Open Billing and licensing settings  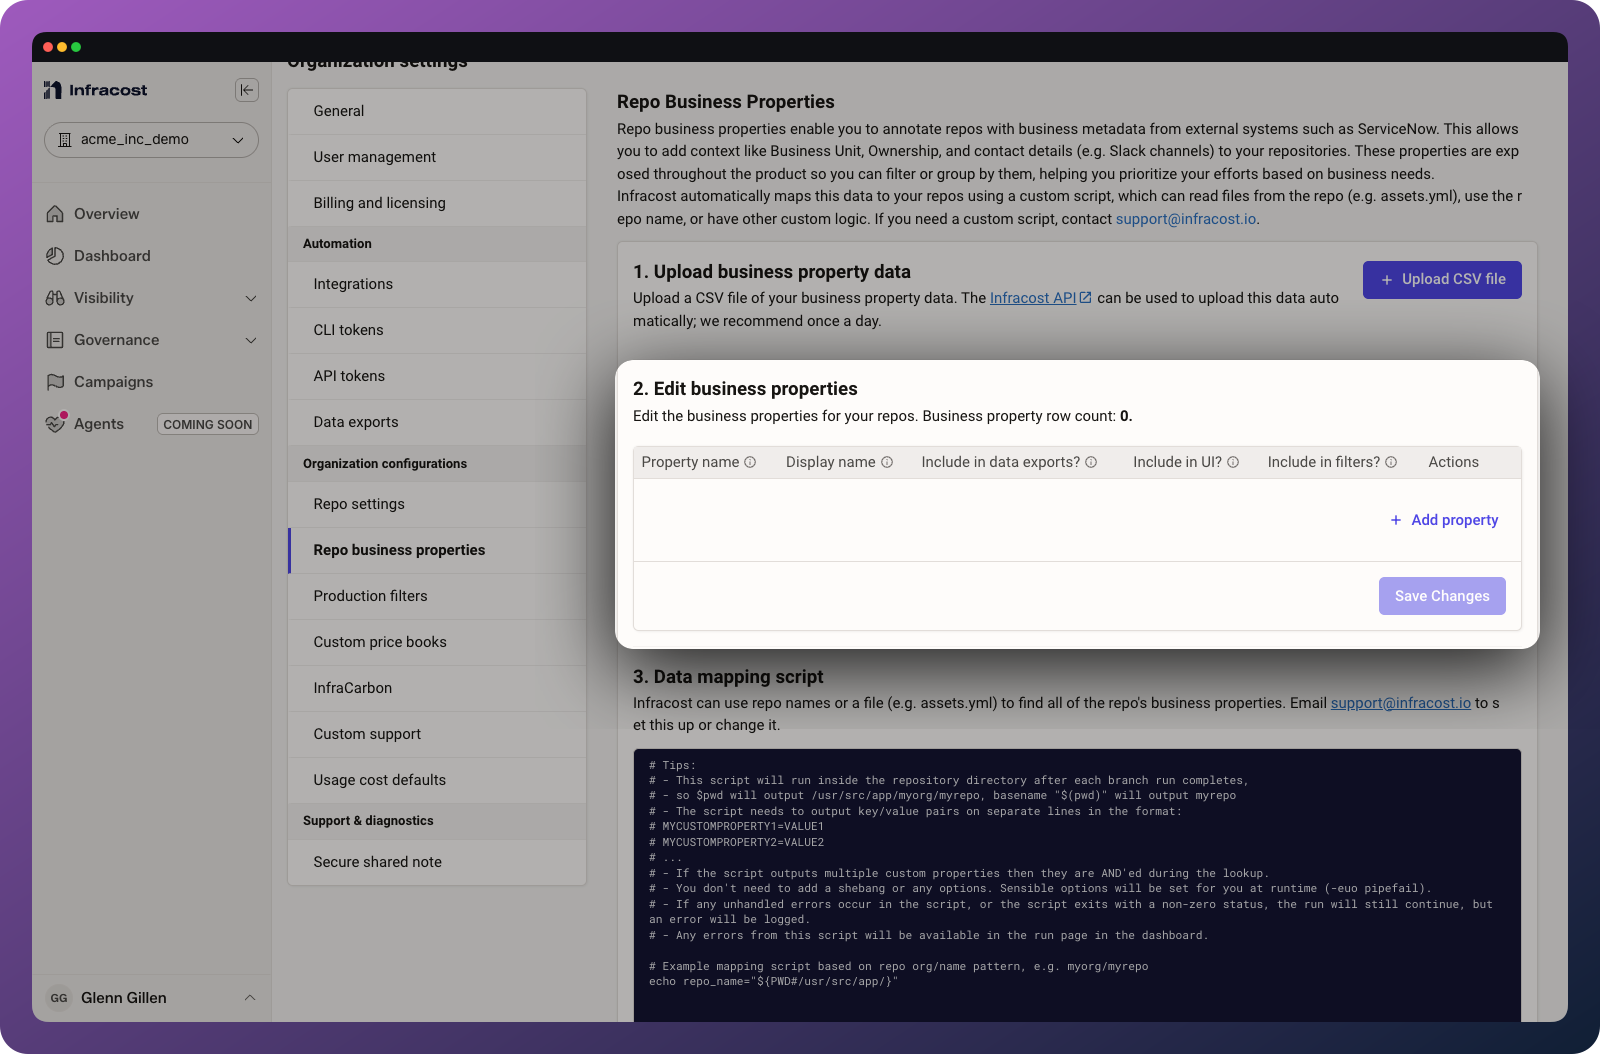click(437, 203)
